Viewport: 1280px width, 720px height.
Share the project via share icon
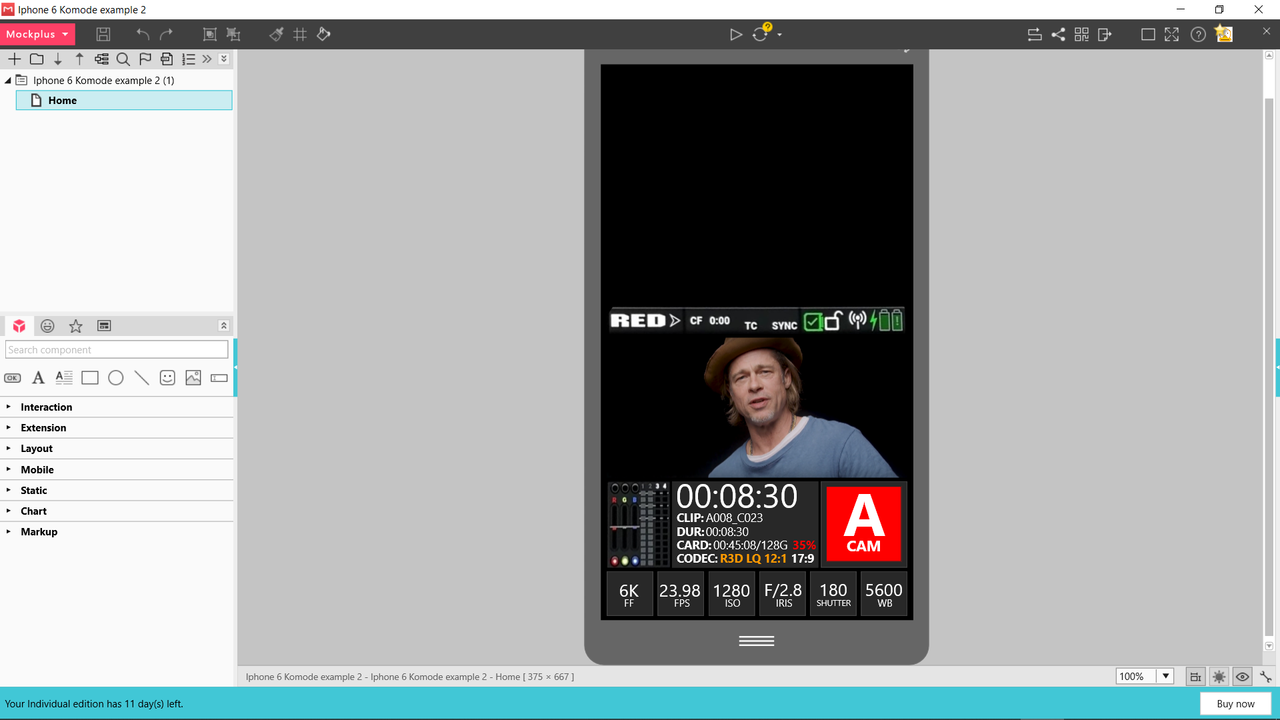pyautogui.click(x=1058, y=34)
